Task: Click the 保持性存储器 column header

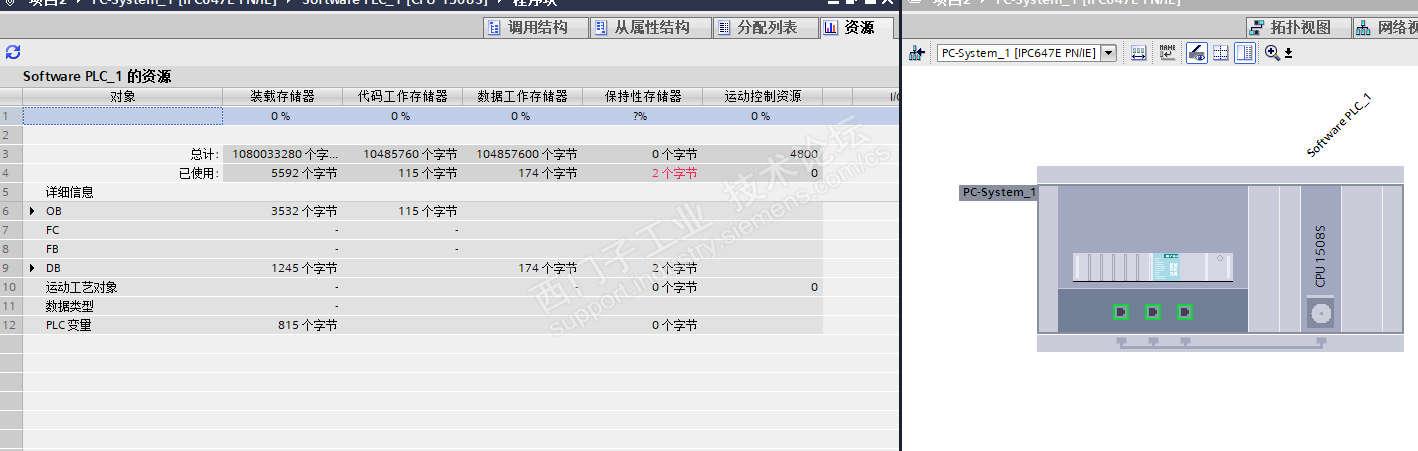Action: [642, 96]
